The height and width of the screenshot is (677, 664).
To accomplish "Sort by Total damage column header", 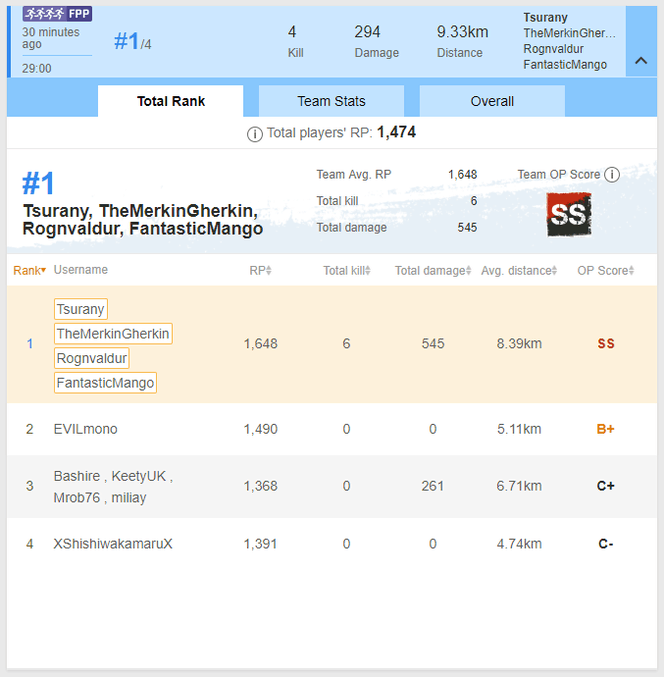I will (x=432, y=271).
